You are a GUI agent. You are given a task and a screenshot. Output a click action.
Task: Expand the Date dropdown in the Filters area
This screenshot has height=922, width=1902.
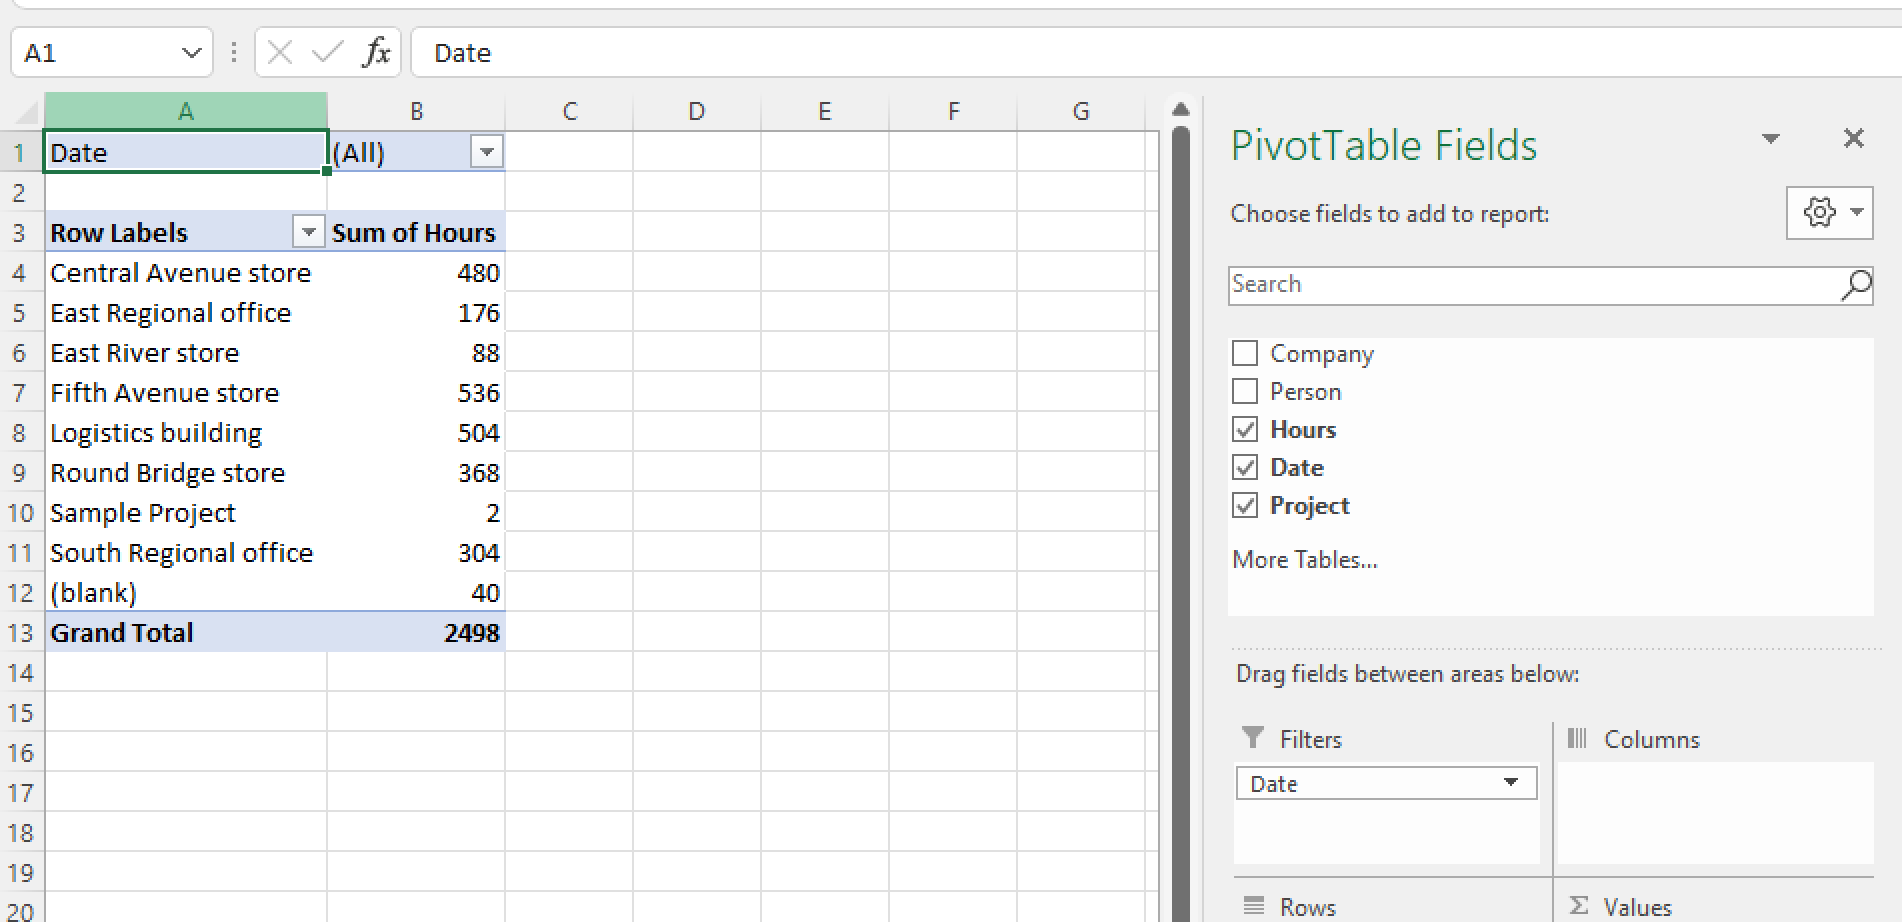pos(1511,783)
